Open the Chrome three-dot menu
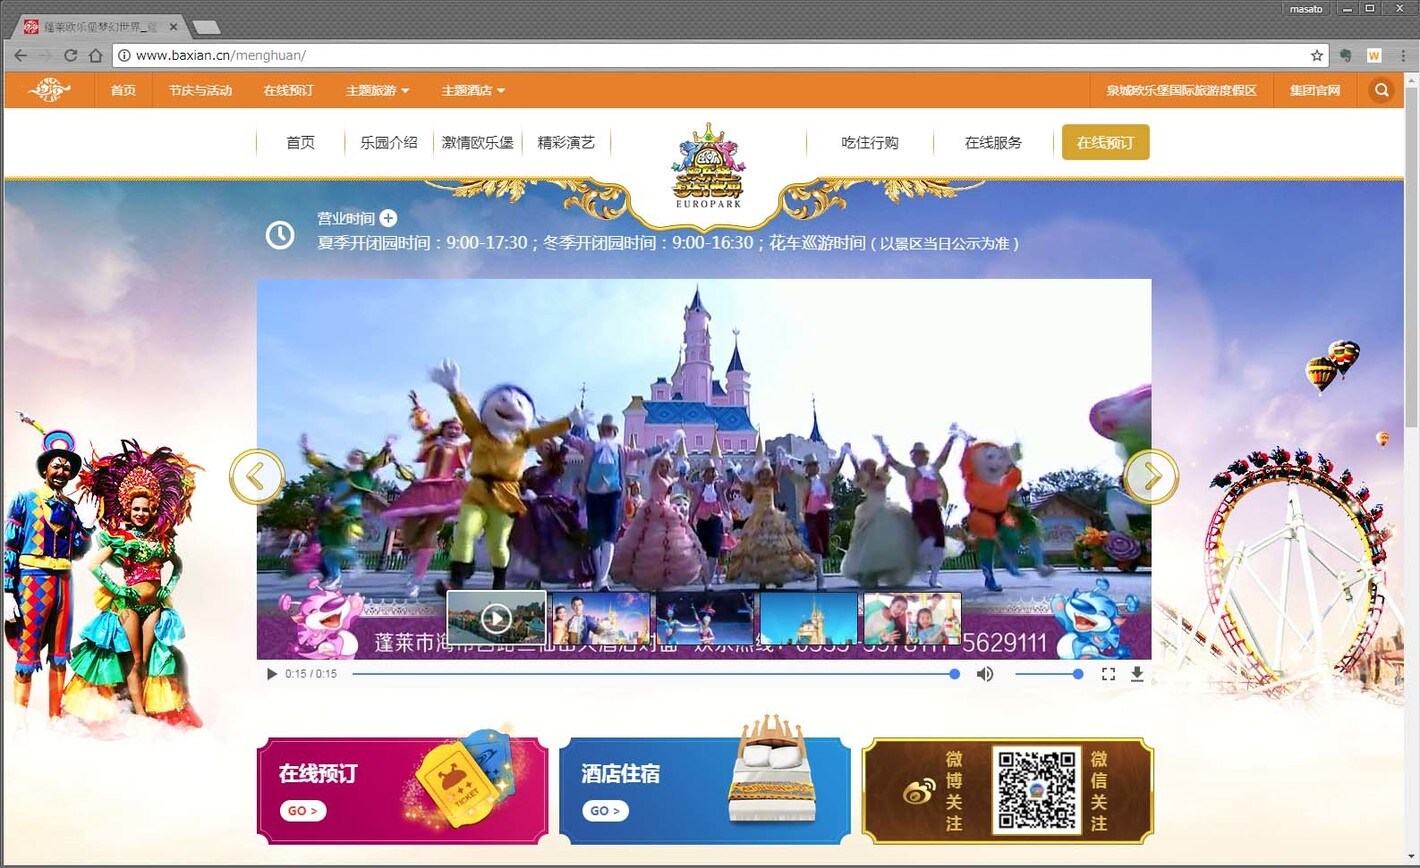Image resolution: width=1420 pixels, height=868 pixels. [1402, 55]
